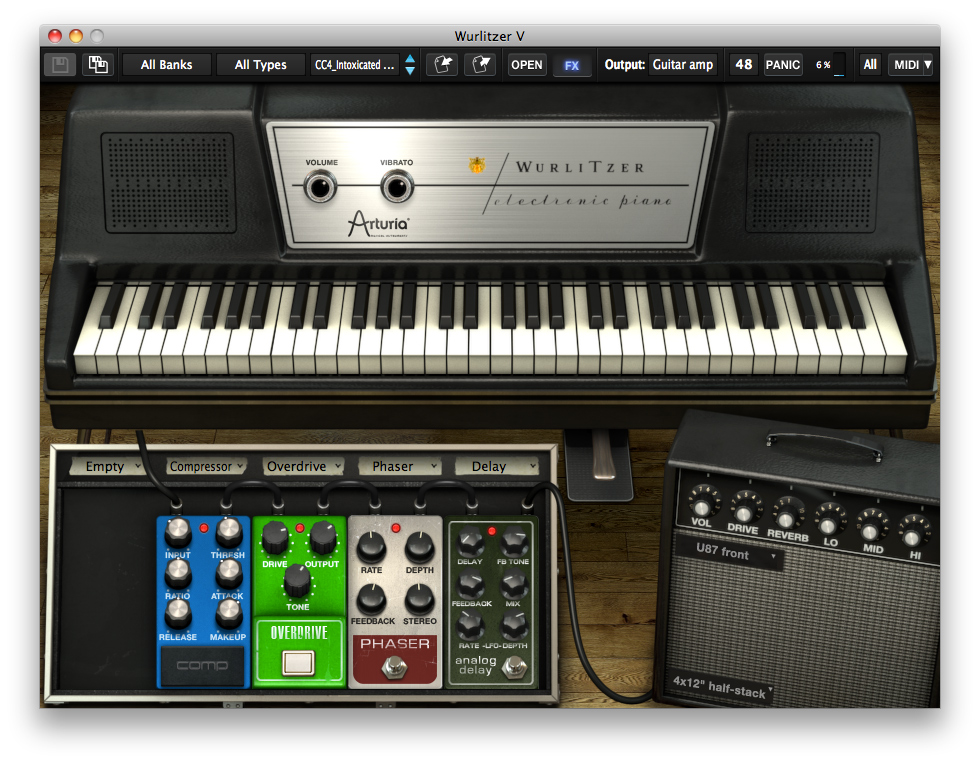Open the All Banks filter menu
This screenshot has height=763, width=980.
click(166, 65)
